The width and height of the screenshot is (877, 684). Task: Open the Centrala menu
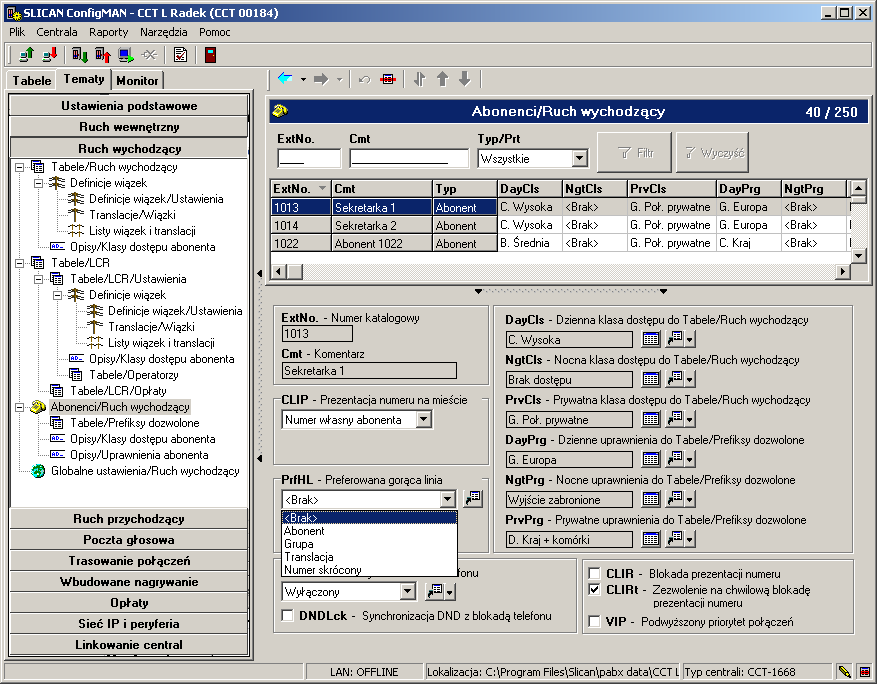point(56,32)
